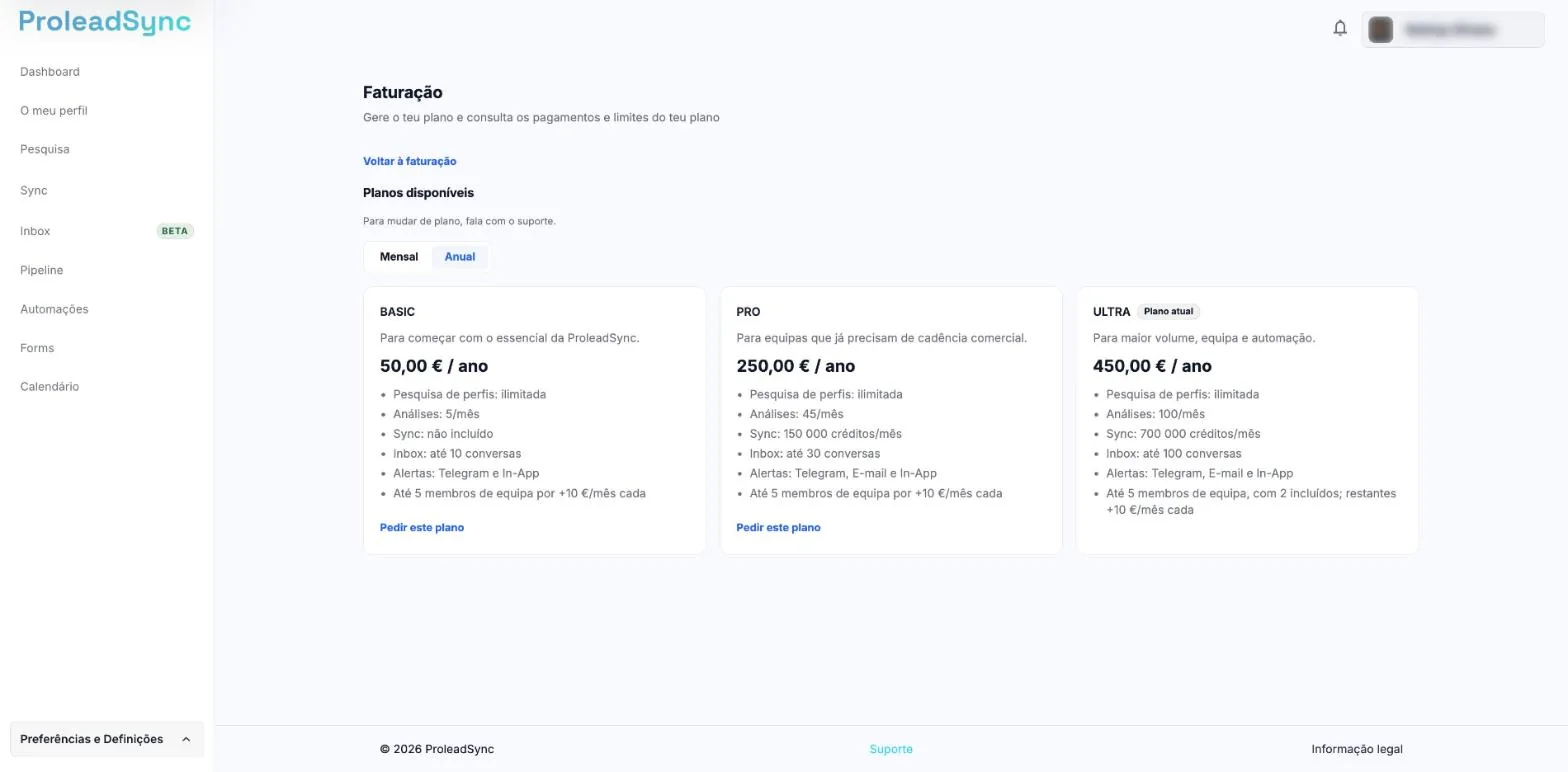Go to Pipeline
This screenshot has width=1568, height=772.
pos(42,271)
